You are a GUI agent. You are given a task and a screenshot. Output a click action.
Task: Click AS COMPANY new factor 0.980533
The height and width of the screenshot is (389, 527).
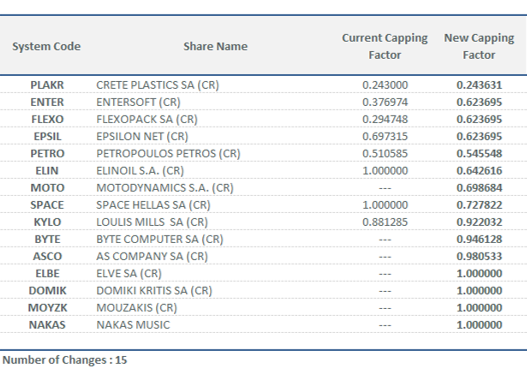[x=479, y=257]
